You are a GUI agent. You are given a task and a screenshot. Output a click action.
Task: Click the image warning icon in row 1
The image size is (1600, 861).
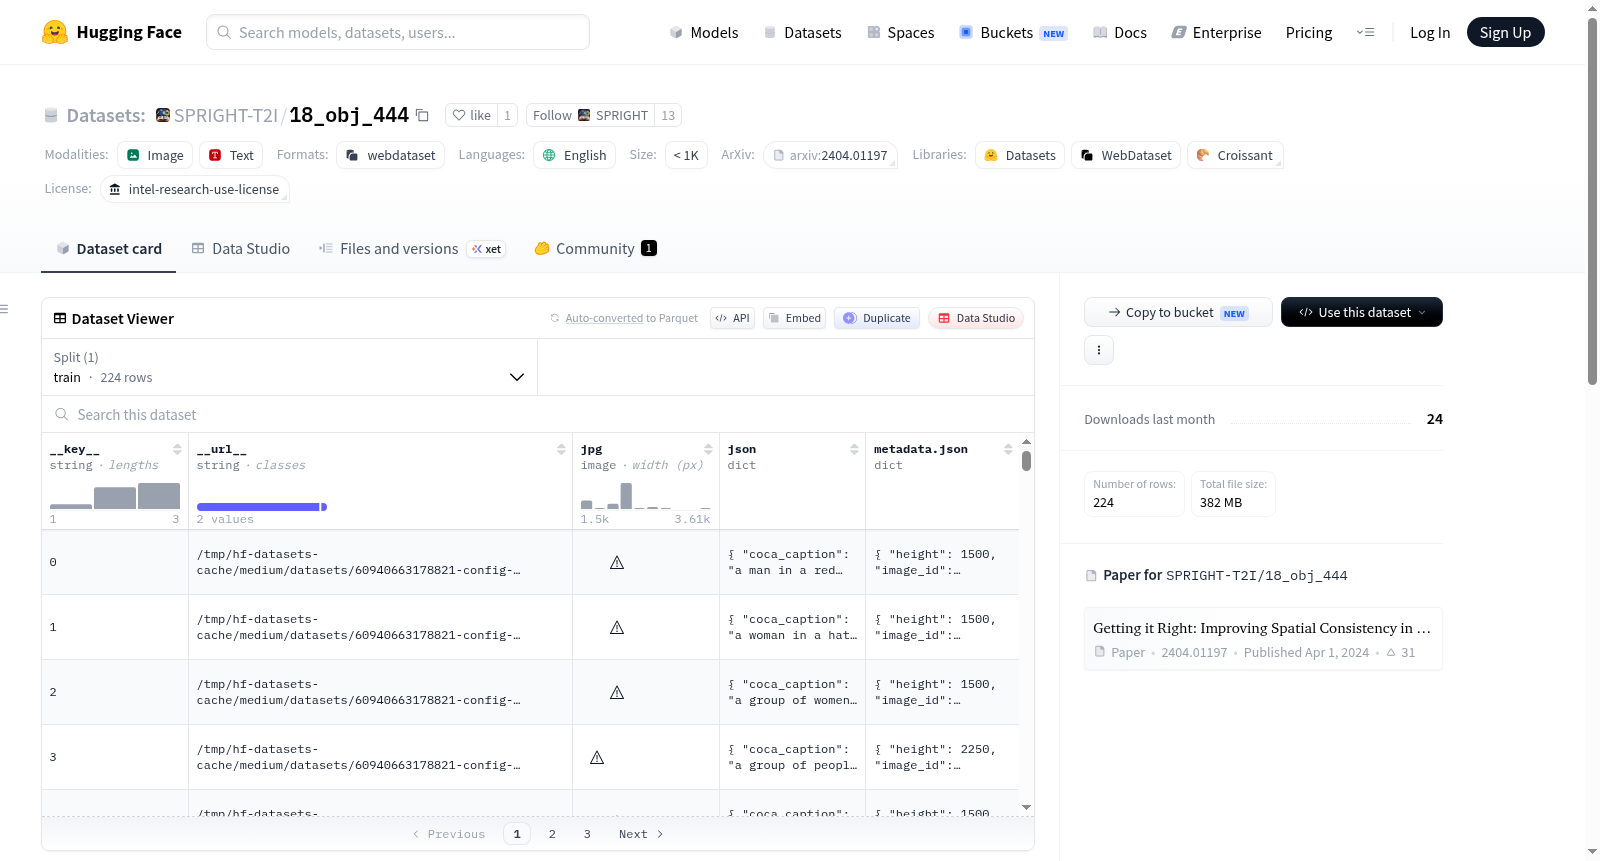point(617,627)
